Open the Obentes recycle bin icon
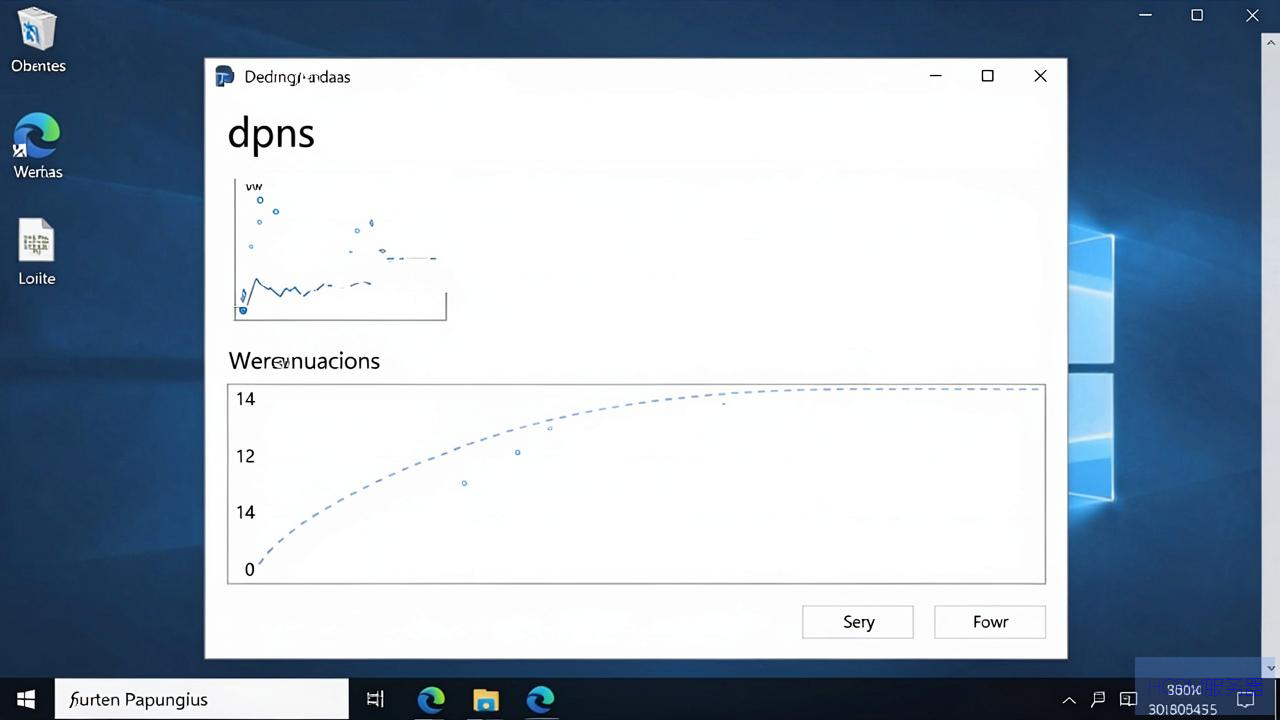Viewport: 1280px width, 720px height. 38,40
